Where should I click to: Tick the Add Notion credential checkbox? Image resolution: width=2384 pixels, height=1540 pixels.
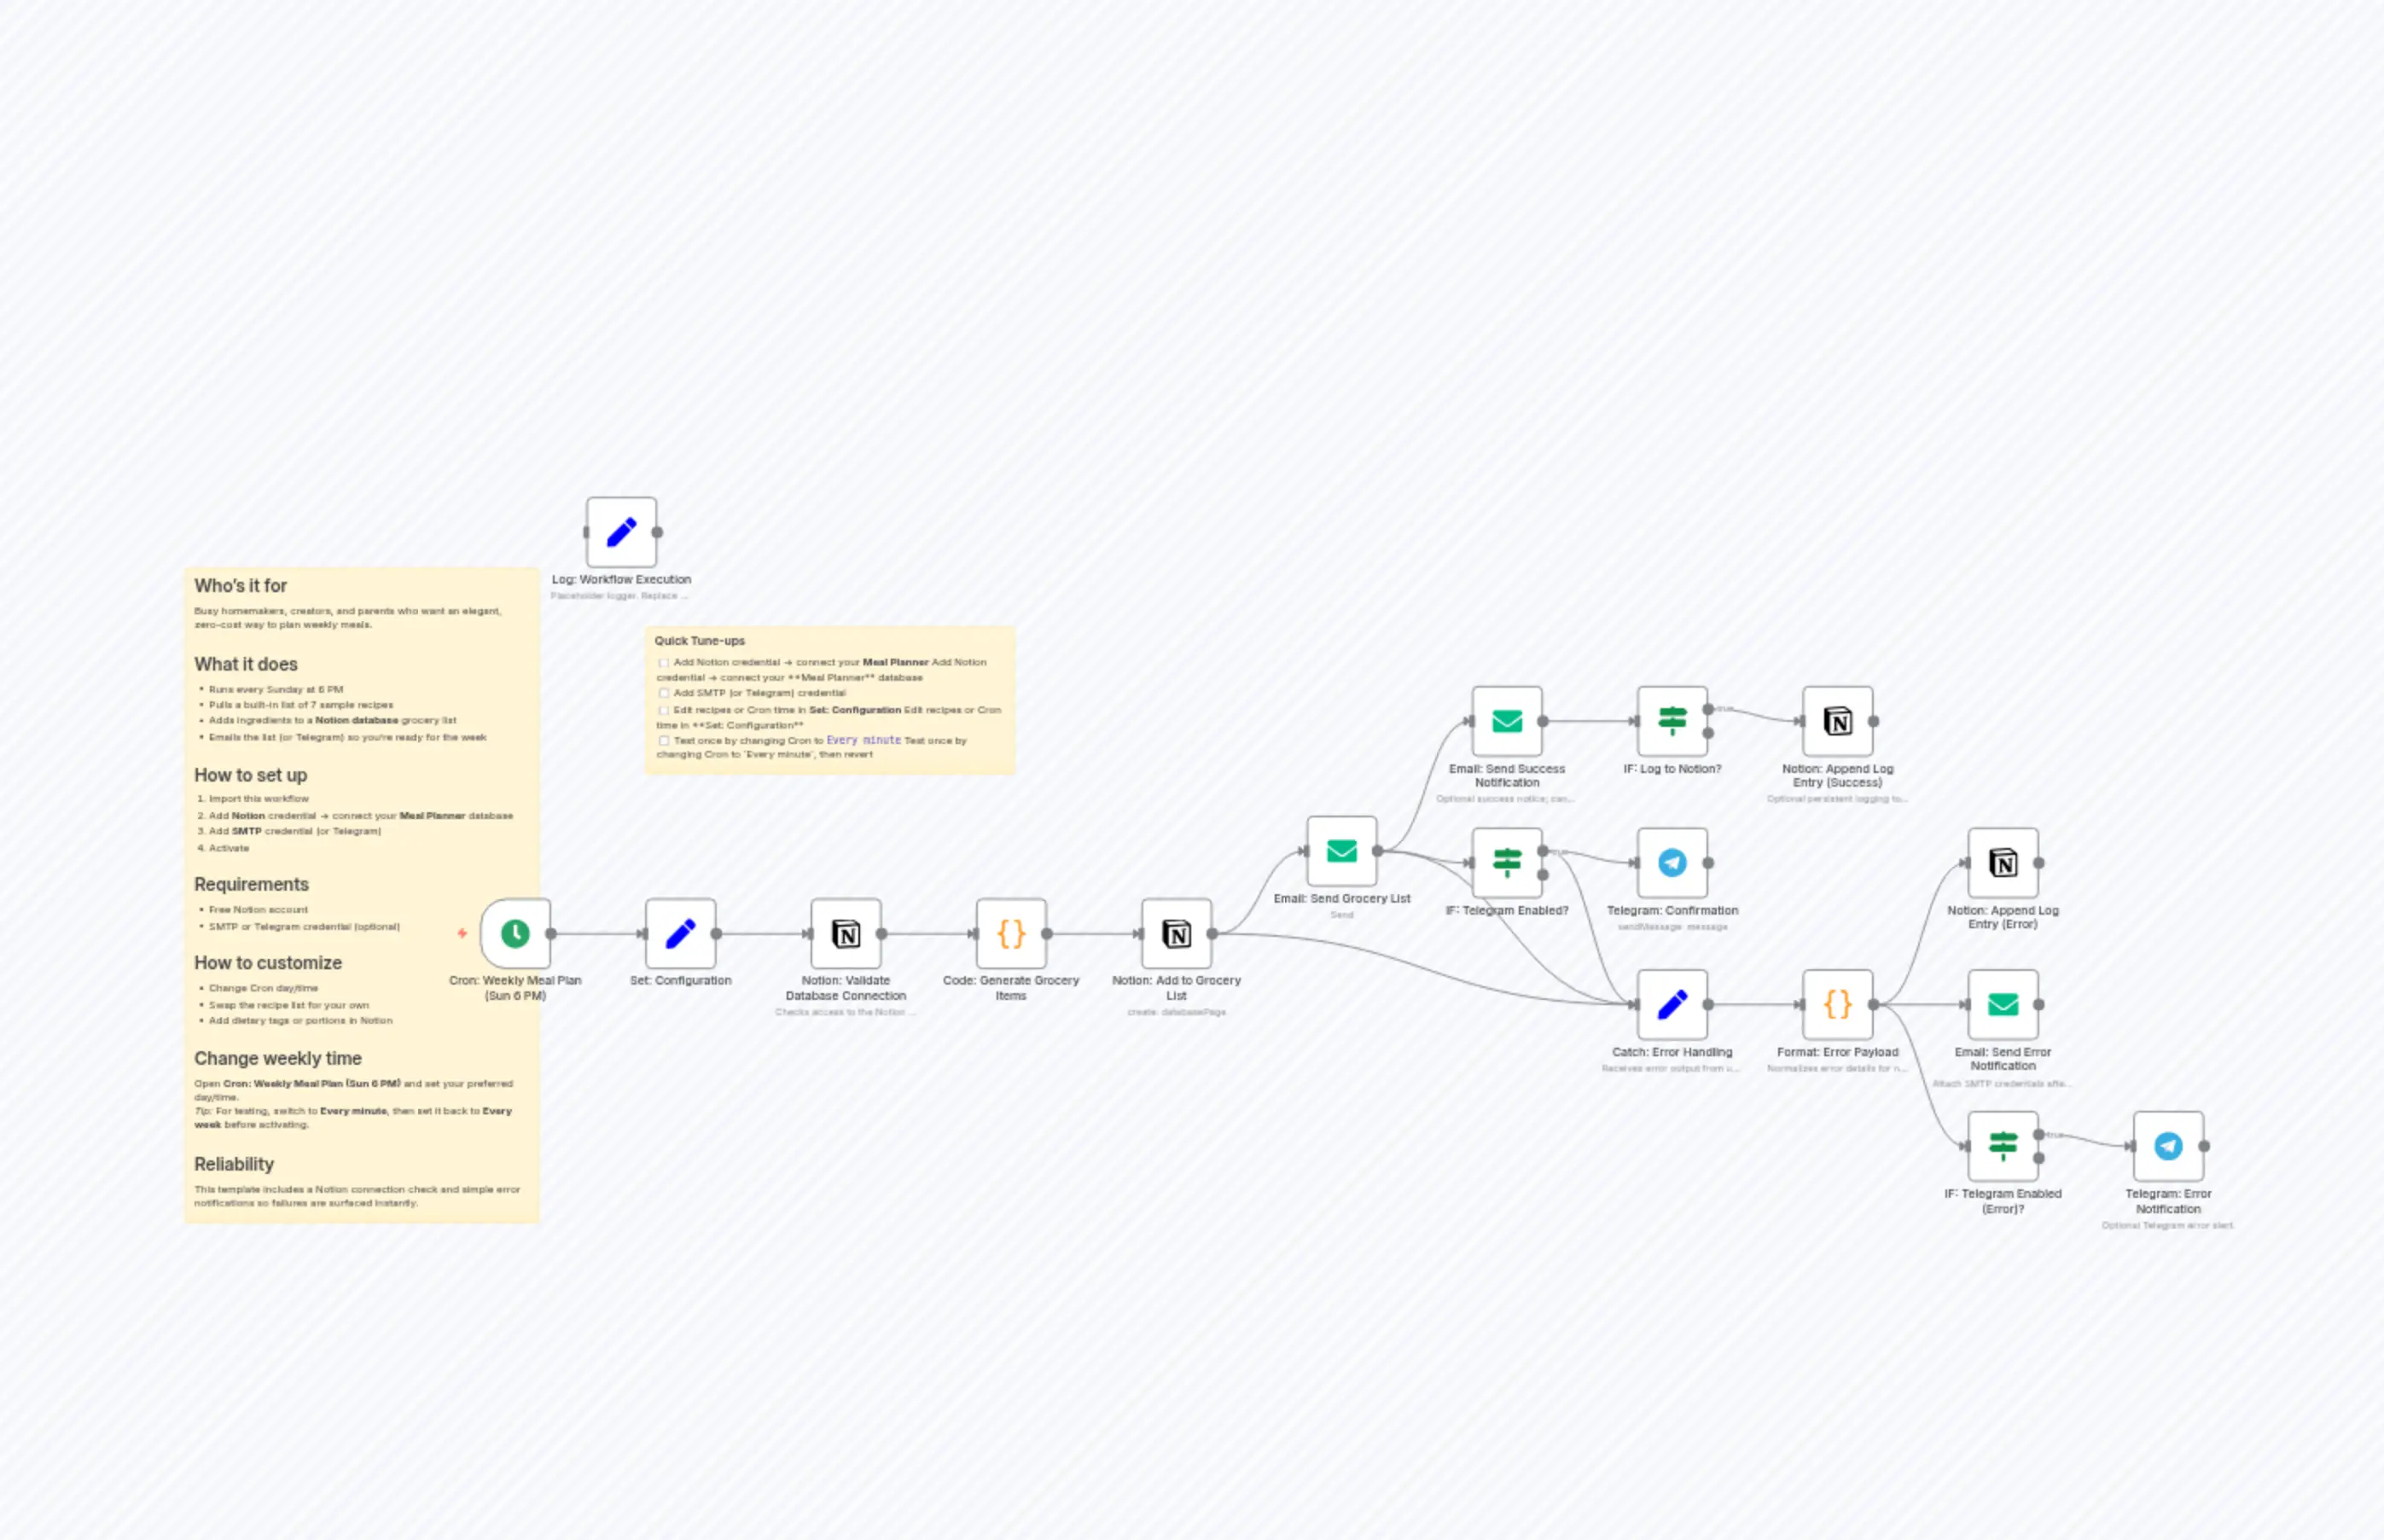pos(664,662)
